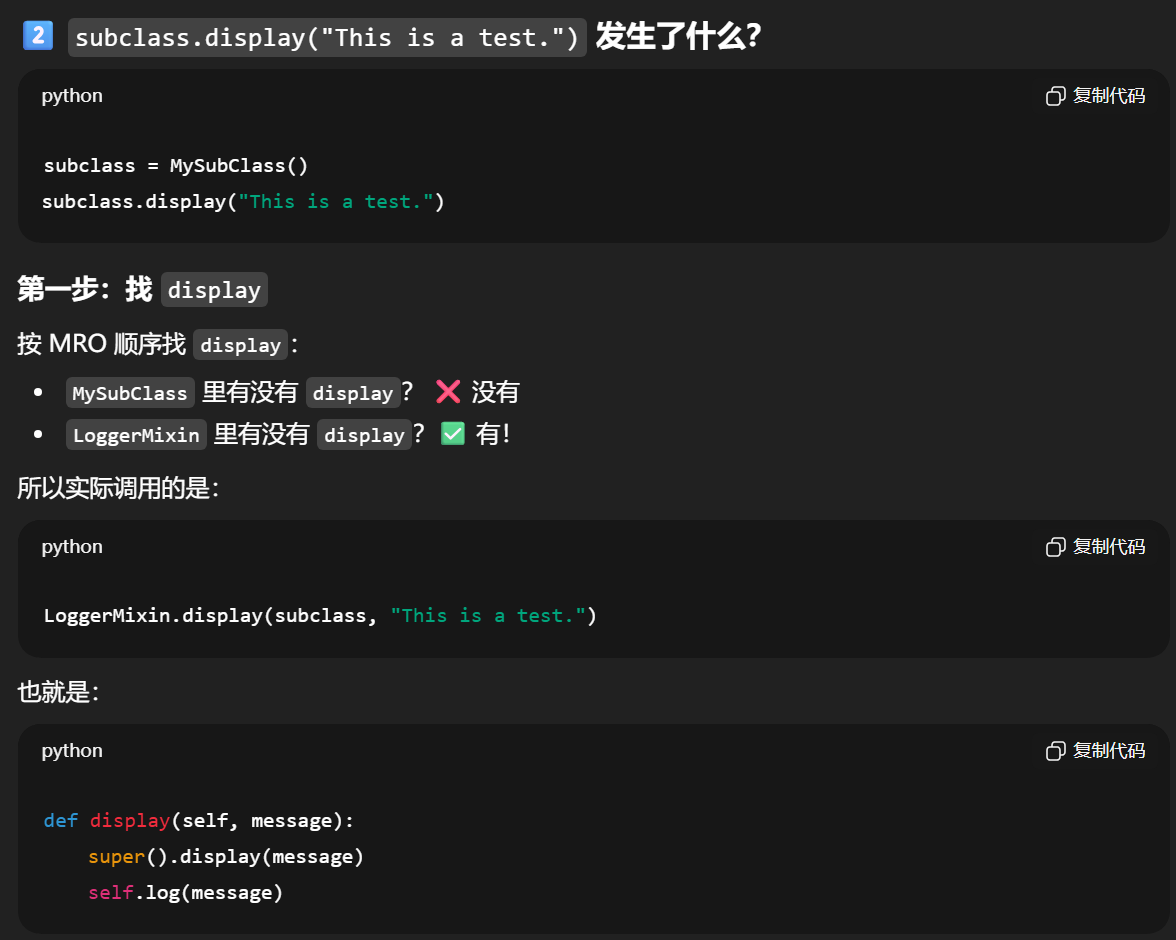Click the inline code subclass.display in the heading
Screen dimensions: 1176x940
tap(327, 38)
